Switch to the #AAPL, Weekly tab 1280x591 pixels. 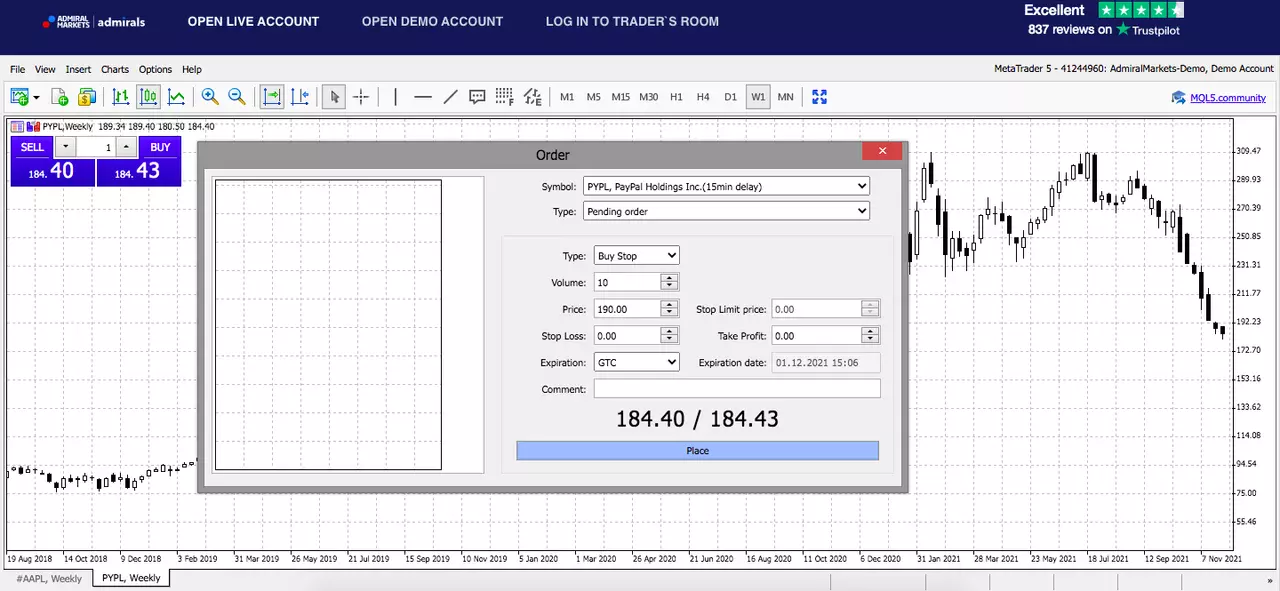pyautogui.click(x=48, y=578)
